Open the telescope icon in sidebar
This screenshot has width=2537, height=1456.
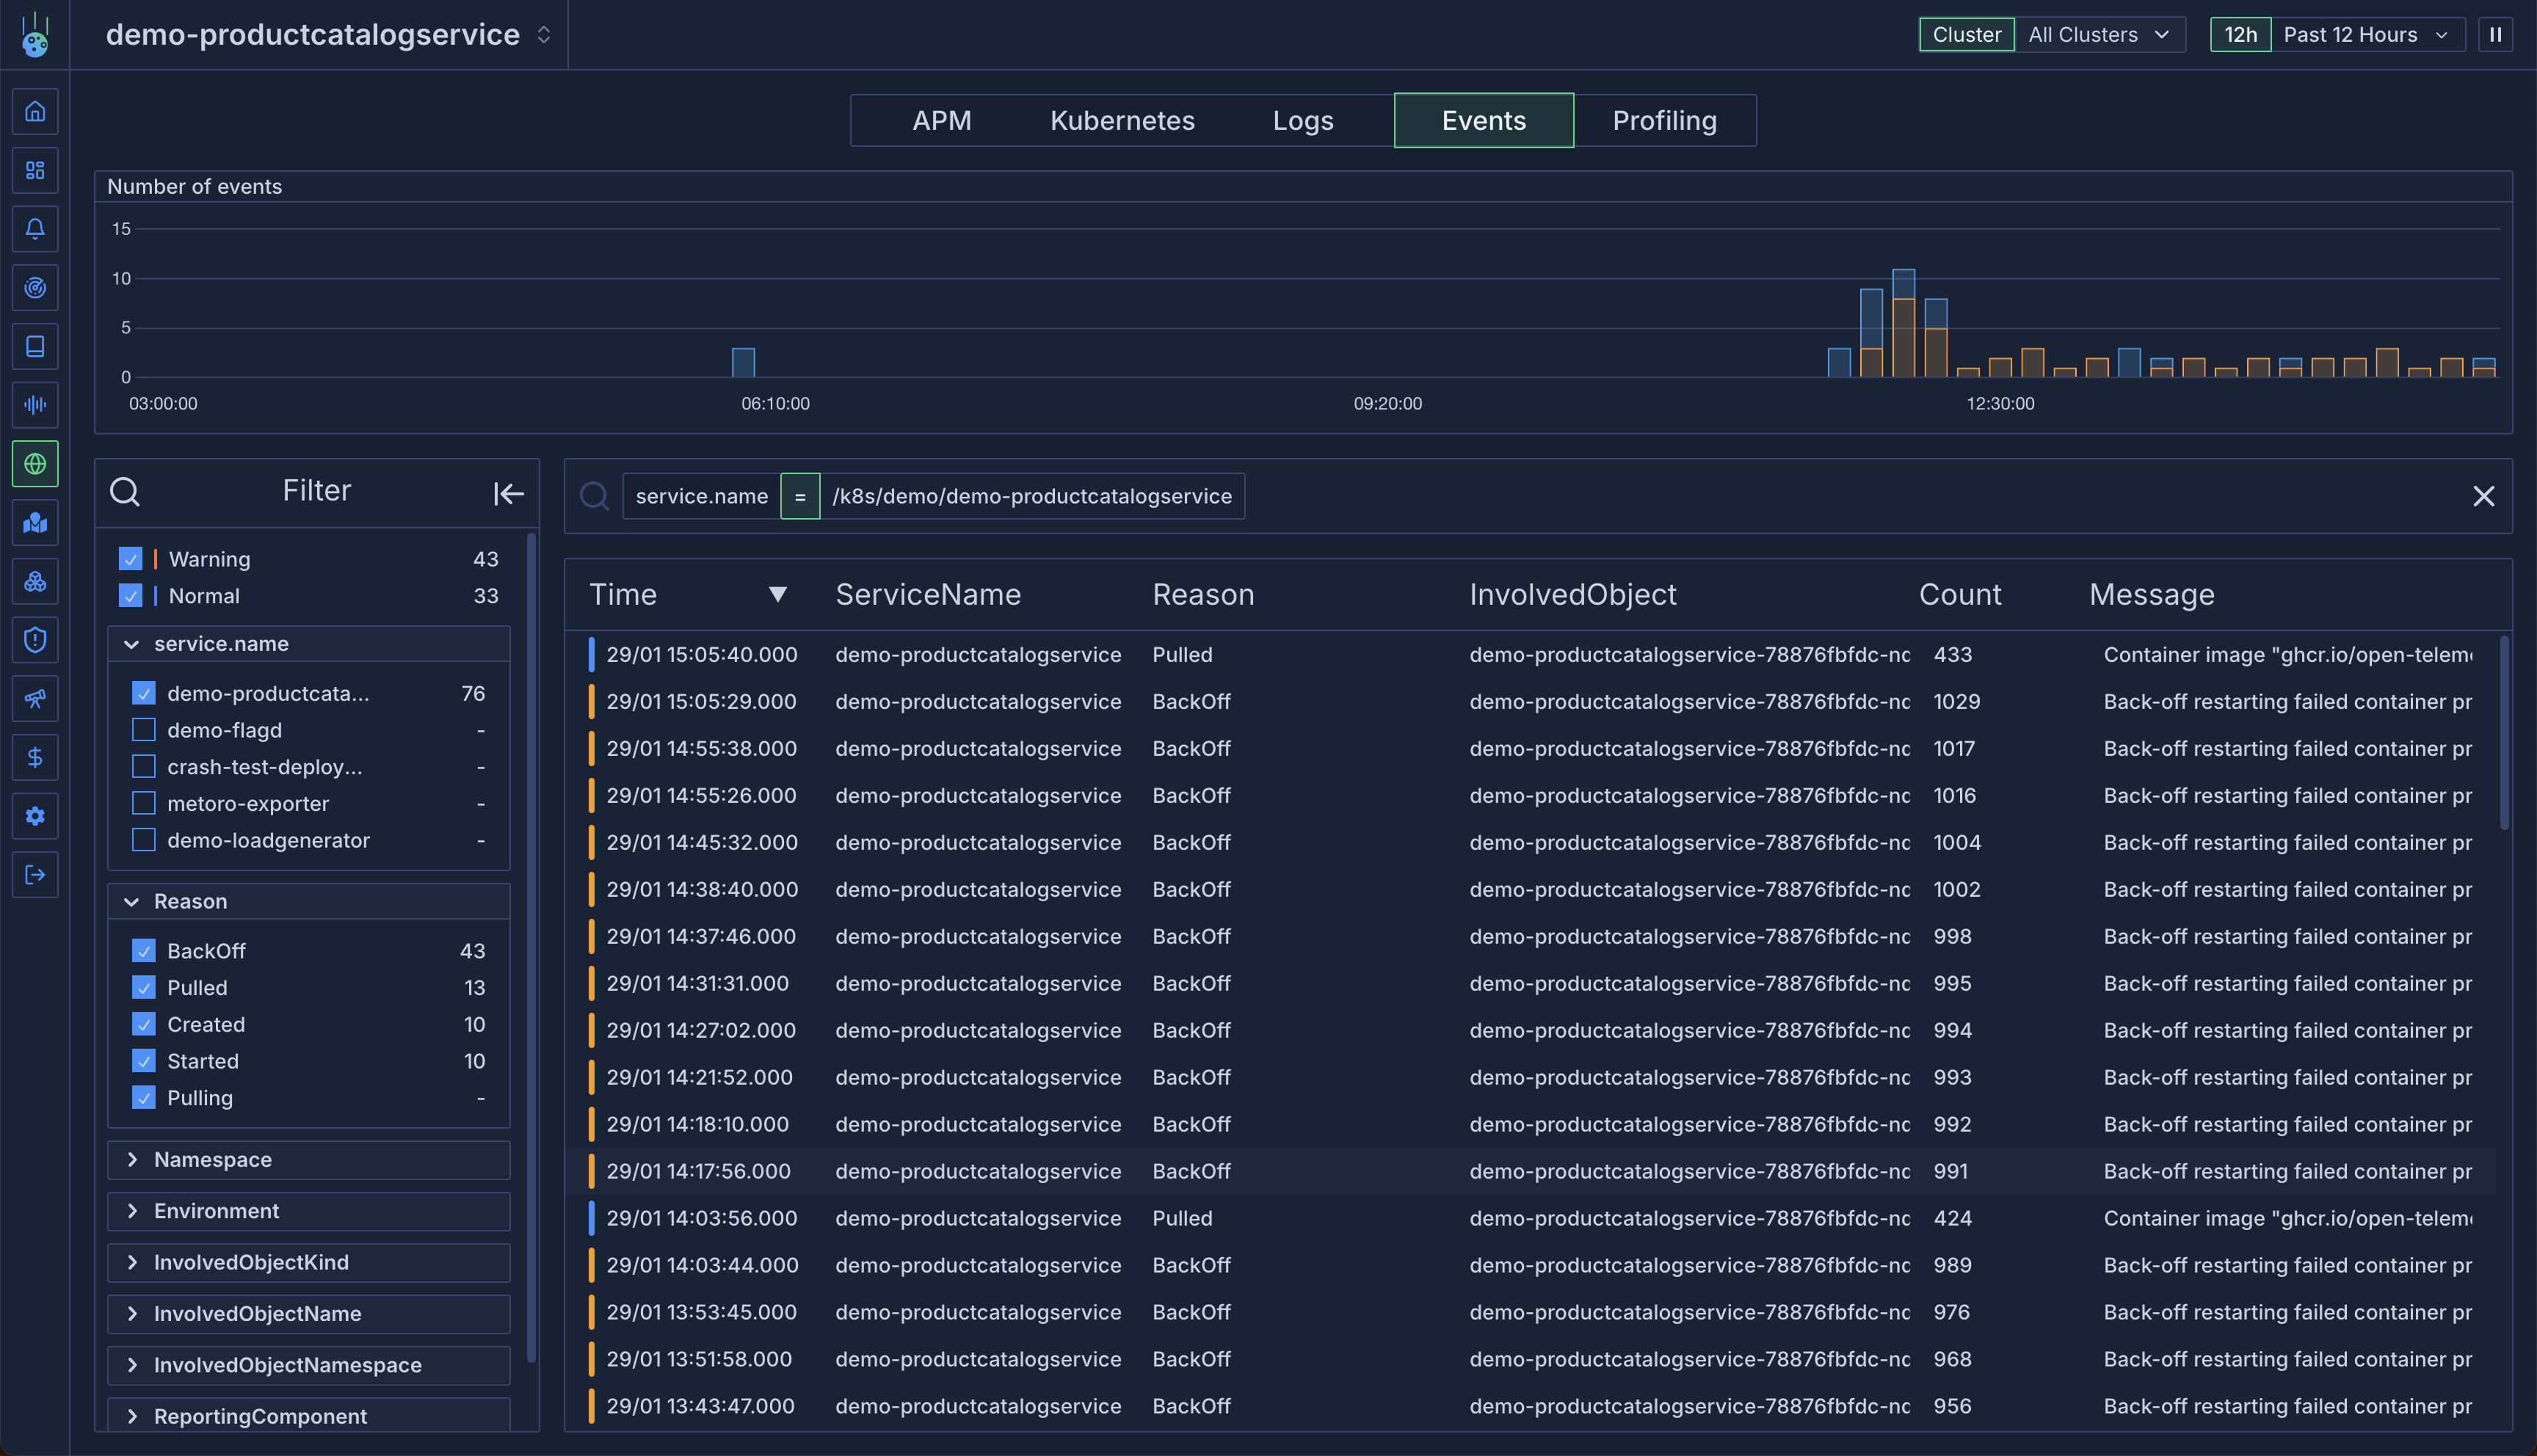coord(35,699)
